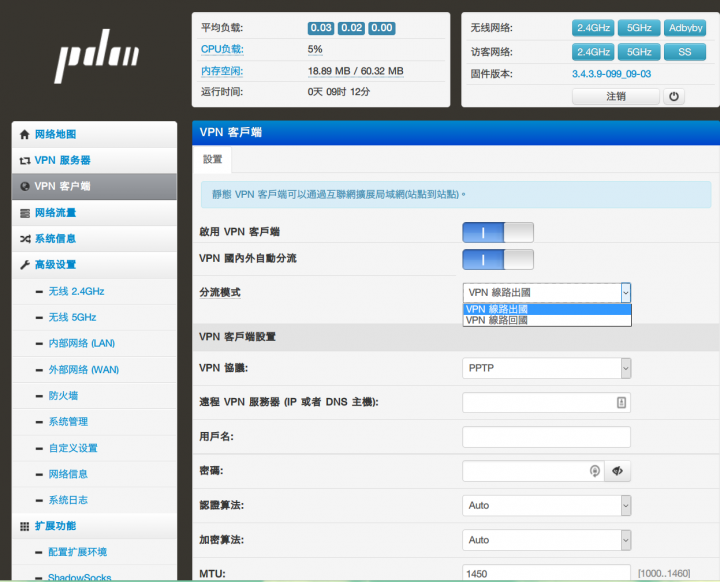Click the key icon inside password field
720x582 pixels.
(x=595, y=471)
